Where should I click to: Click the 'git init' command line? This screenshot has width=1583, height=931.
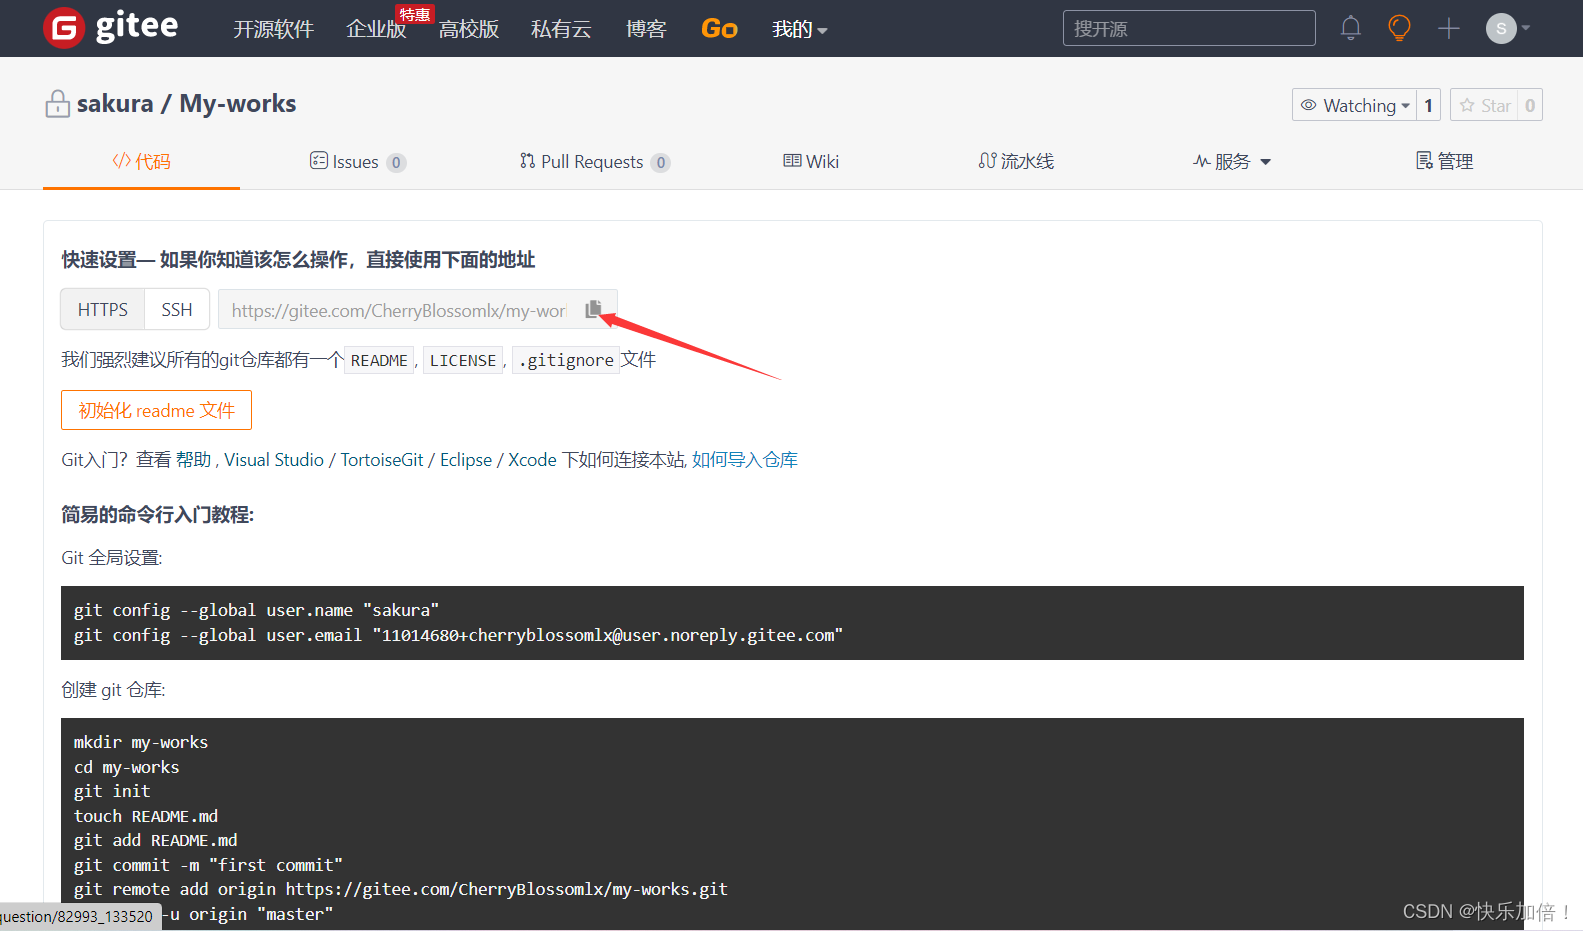(x=112, y=791)
